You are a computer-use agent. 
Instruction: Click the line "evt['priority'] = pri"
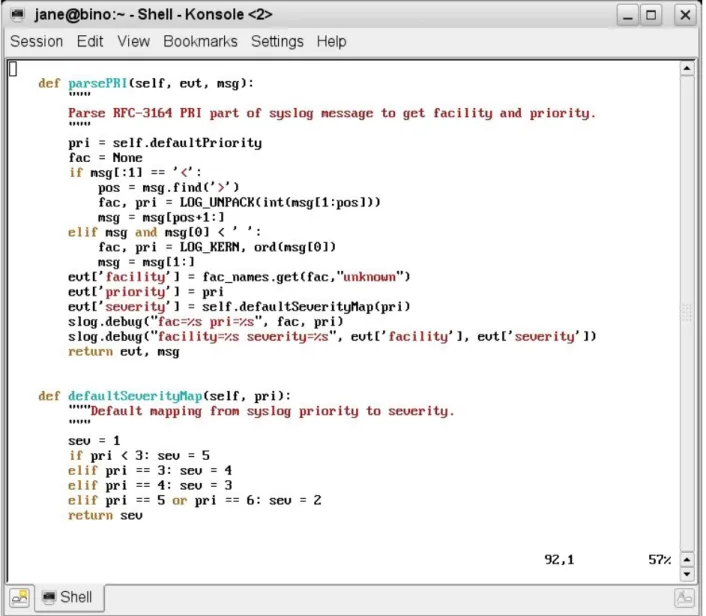click(x=146, y=292)
